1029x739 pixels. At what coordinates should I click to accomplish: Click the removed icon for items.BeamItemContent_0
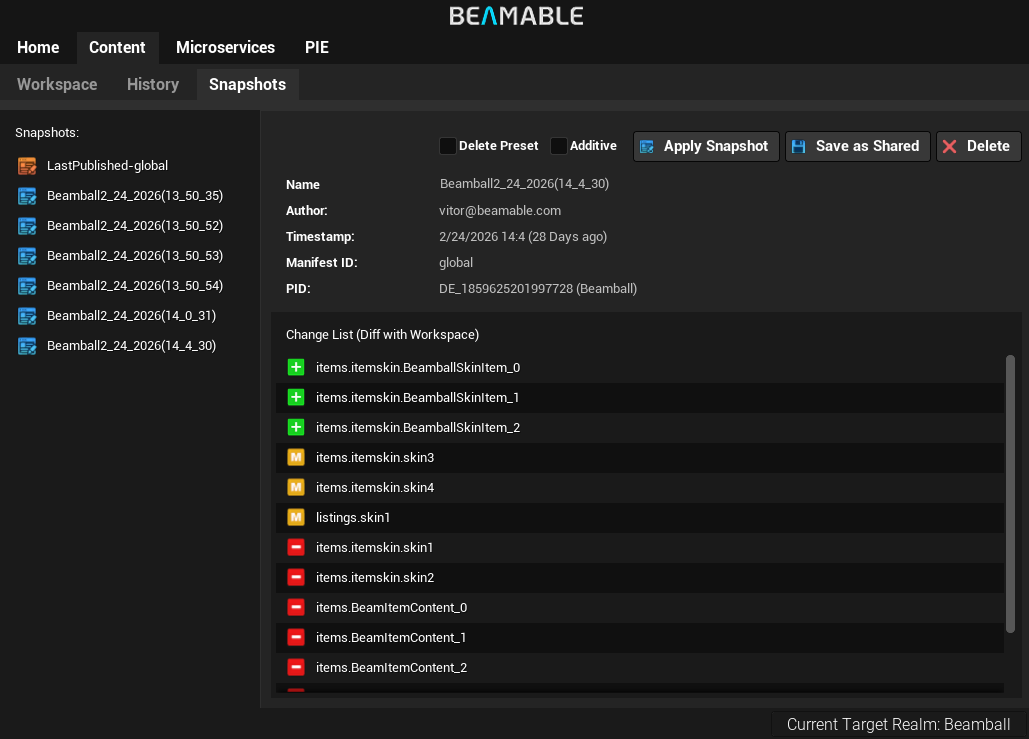(x=295, y=608)
